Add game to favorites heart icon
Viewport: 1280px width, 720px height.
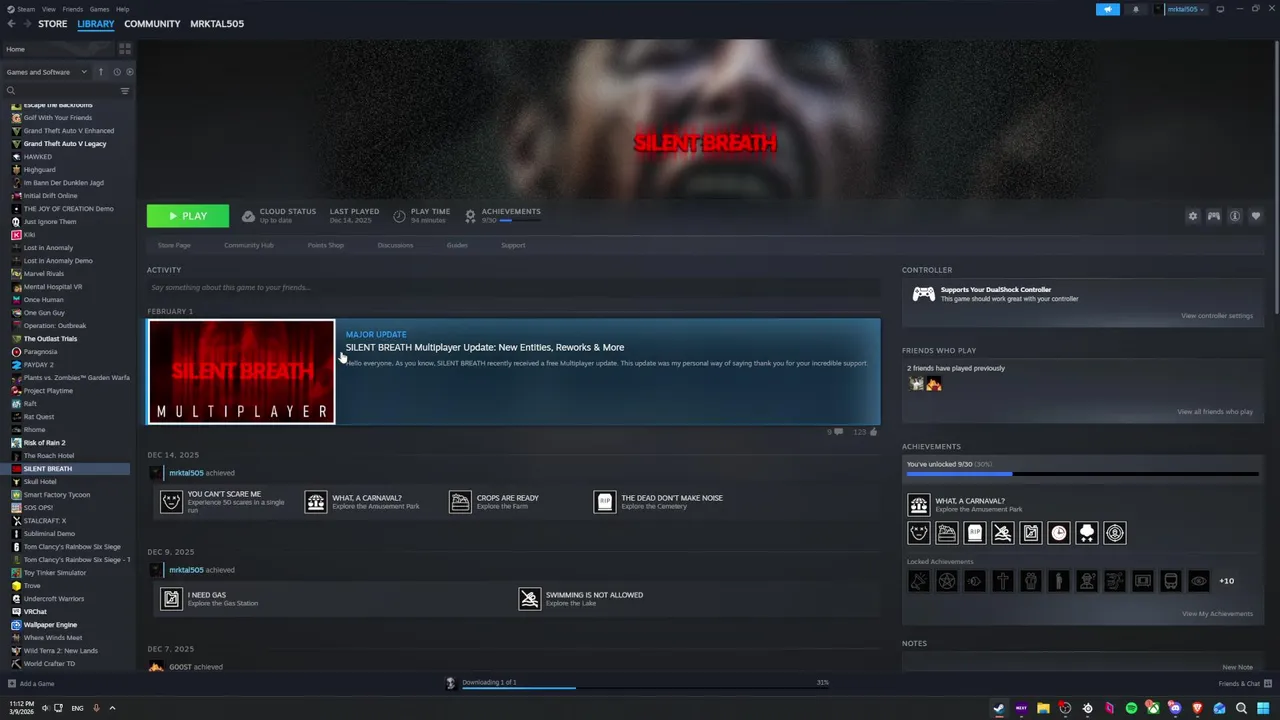(x=1256, y=216)
